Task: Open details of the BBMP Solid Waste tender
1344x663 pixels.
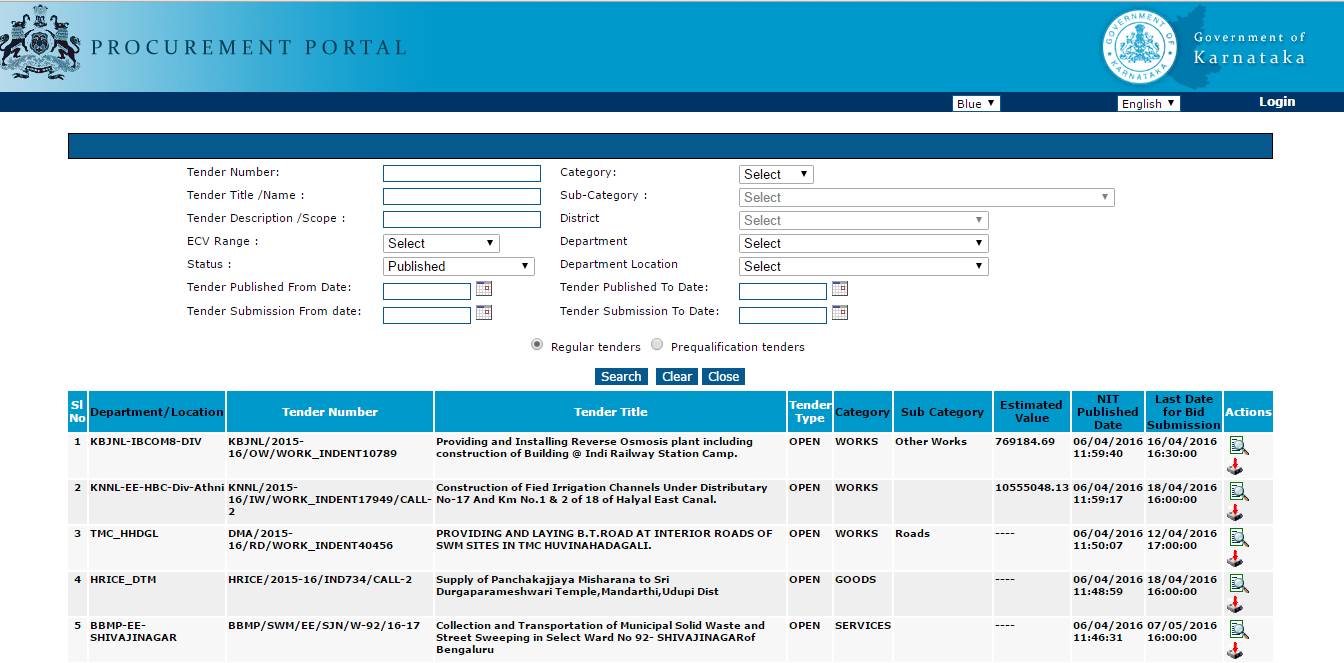Action: (x=1239, y=628)
